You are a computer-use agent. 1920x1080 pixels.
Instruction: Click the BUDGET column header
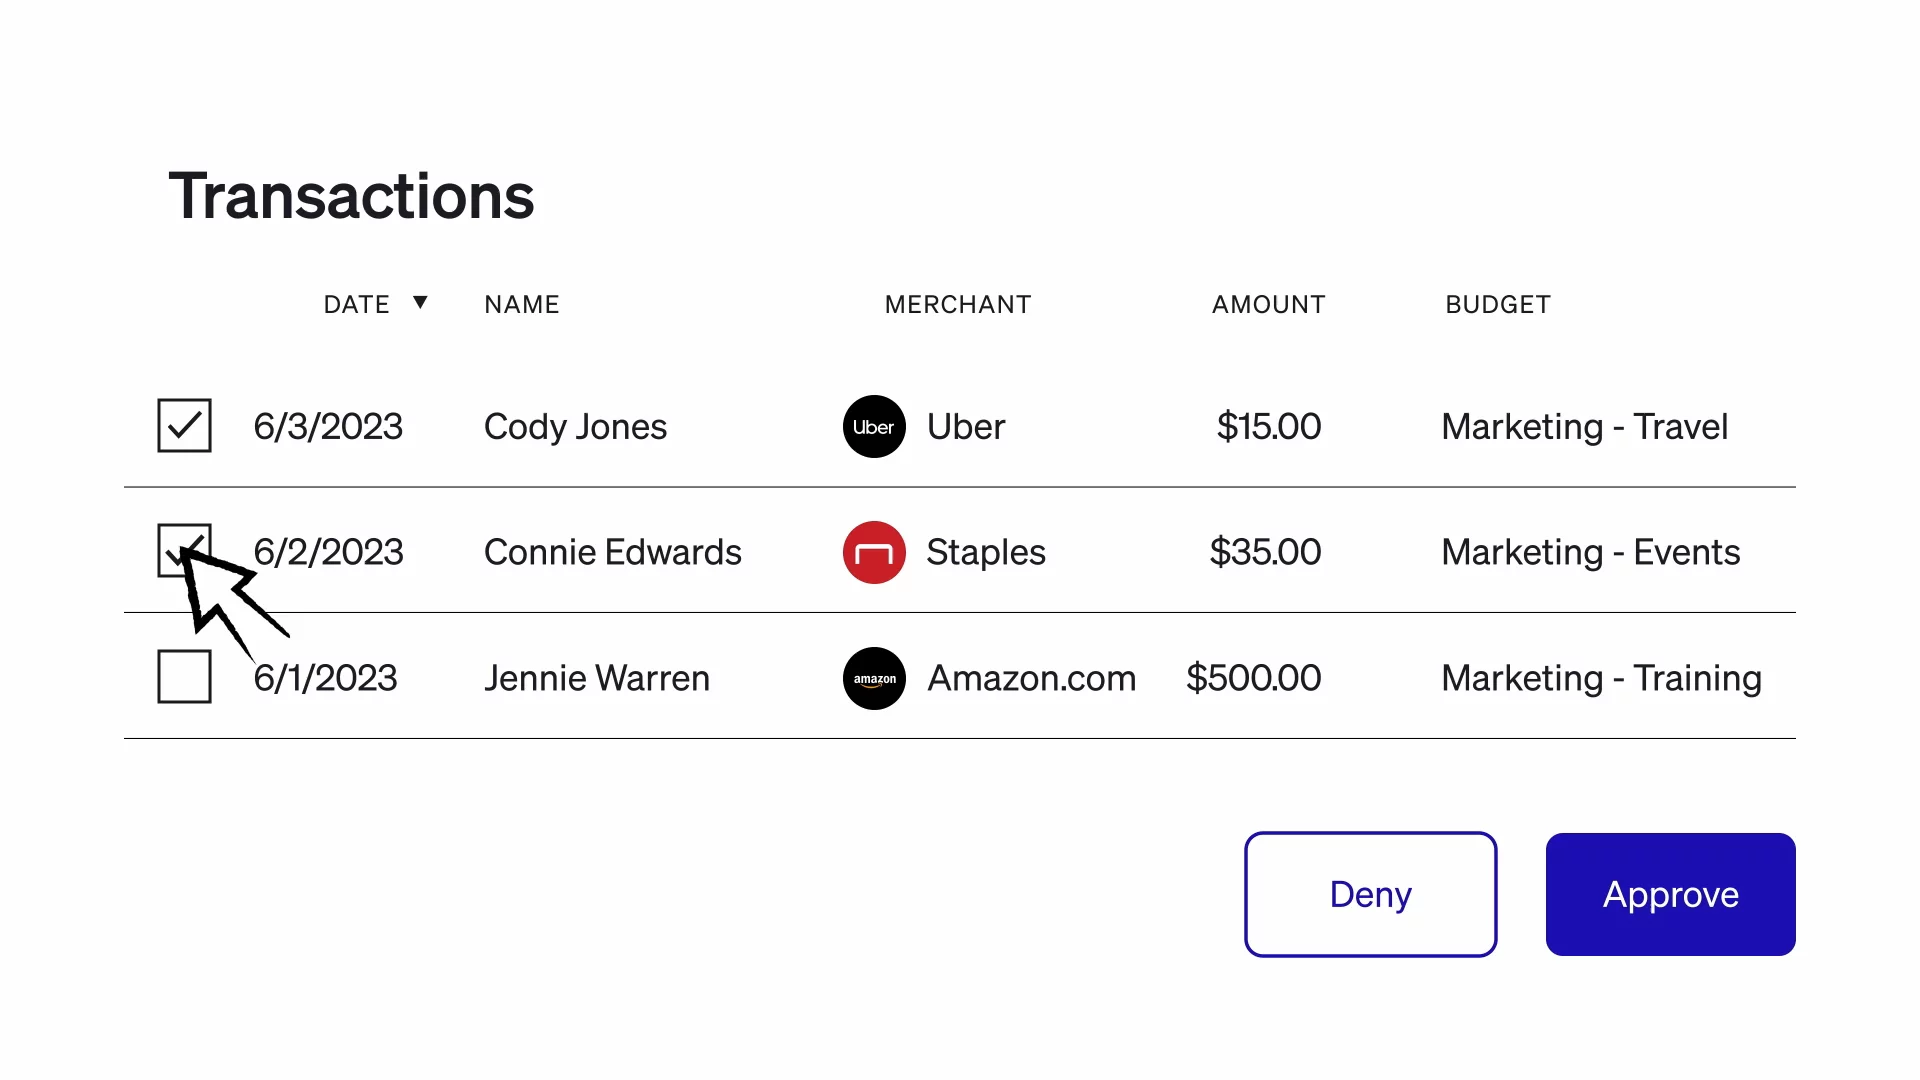[1497, 305]
